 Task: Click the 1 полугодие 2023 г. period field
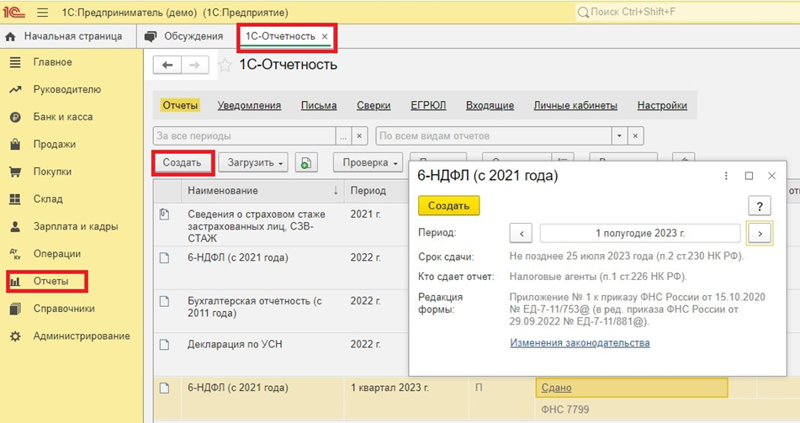coord(640,234)
